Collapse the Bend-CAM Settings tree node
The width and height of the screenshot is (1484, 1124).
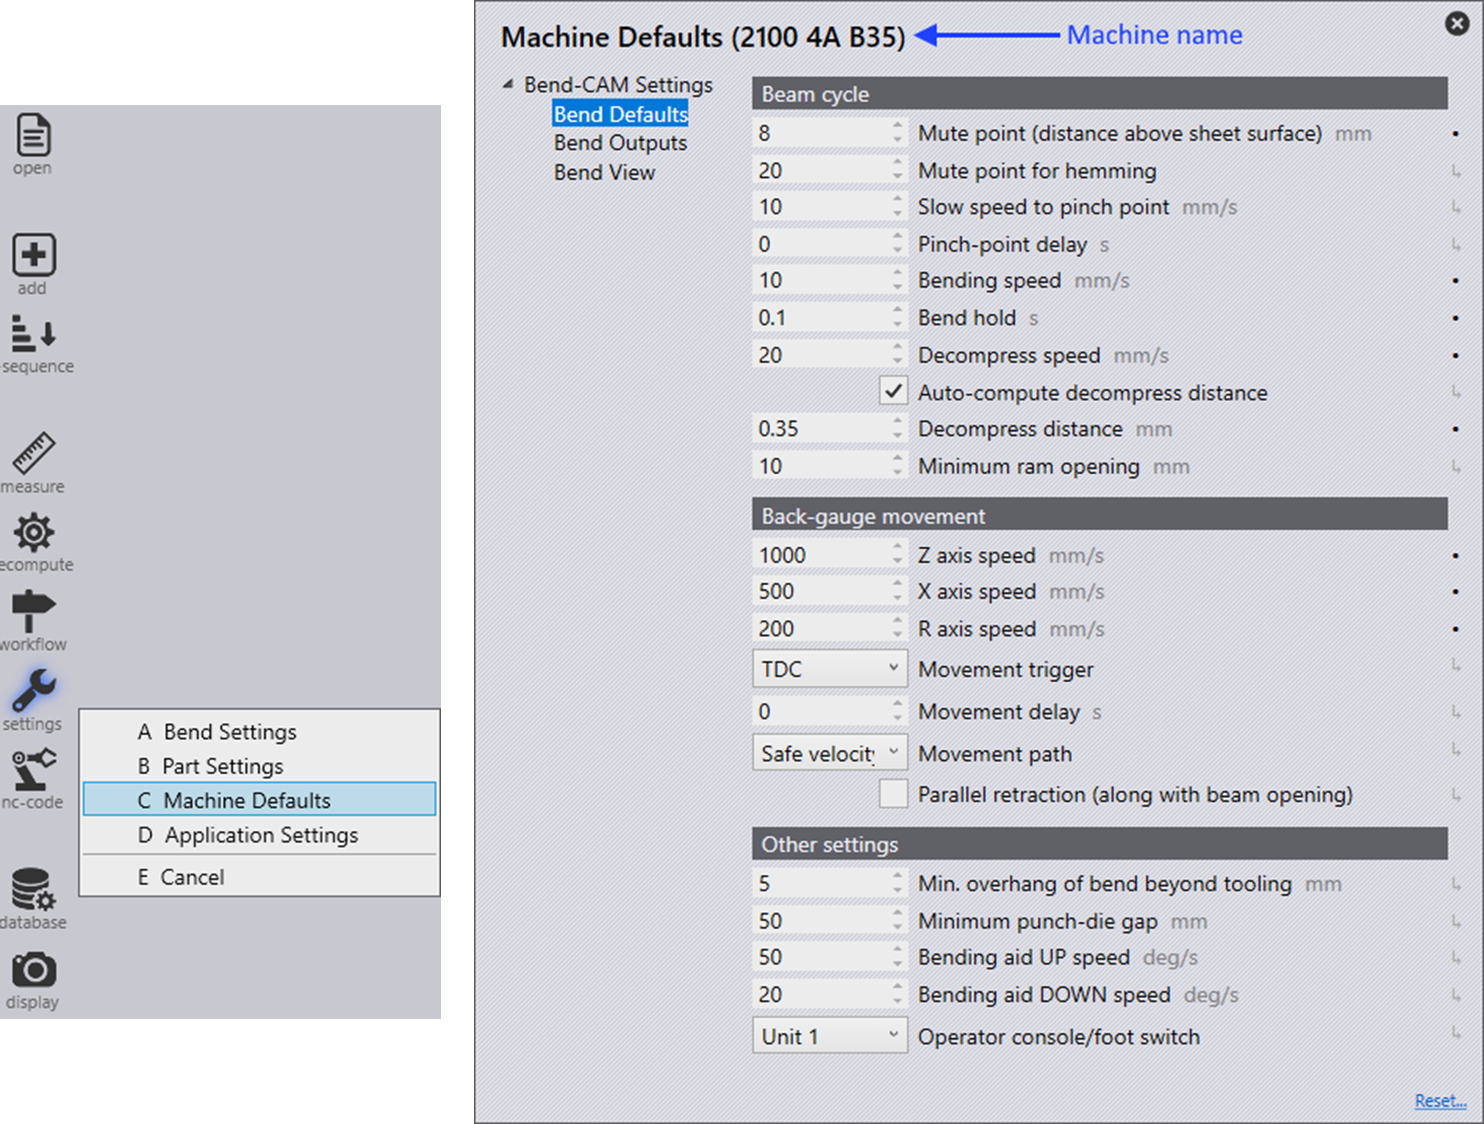tap(508, 85)
